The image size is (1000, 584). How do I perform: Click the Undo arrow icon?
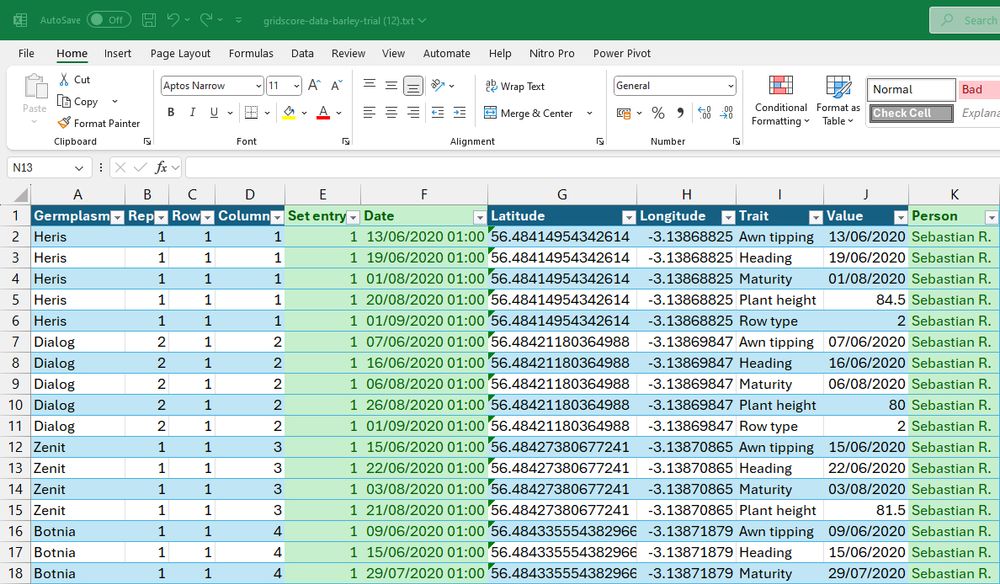point(173,20)
